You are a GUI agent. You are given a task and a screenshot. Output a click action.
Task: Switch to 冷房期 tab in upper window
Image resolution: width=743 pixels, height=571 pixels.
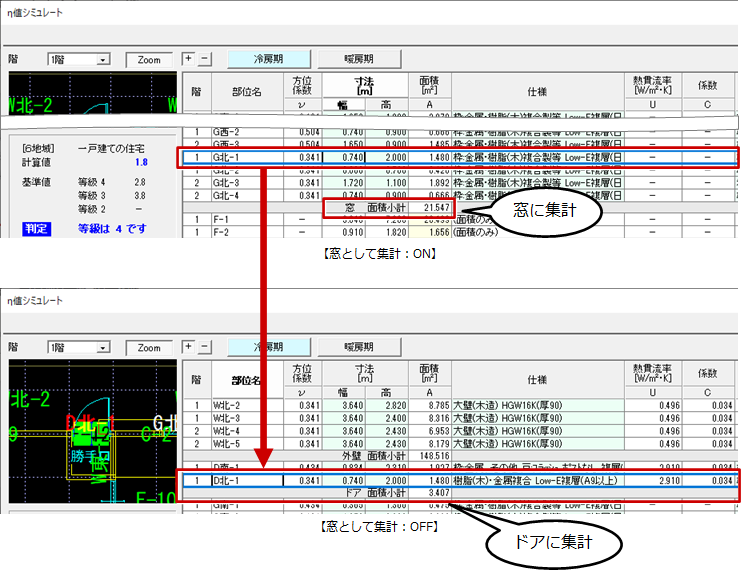(269, 59)
